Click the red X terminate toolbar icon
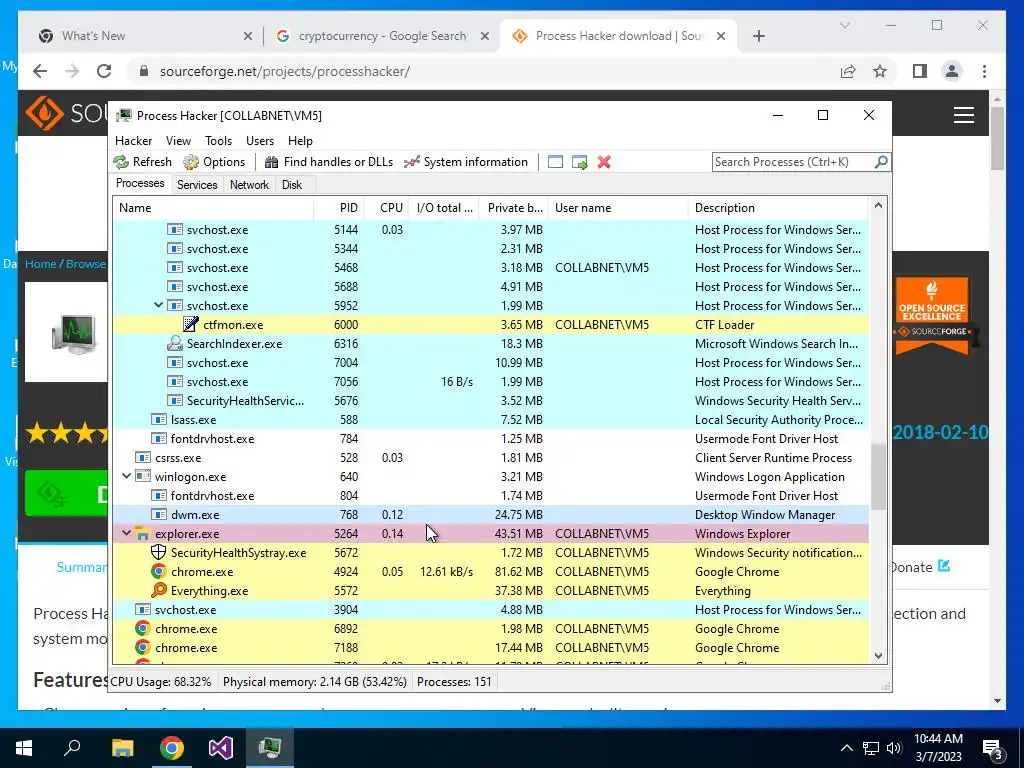This screenshot has width=1024, height=768. click(604, 162)
